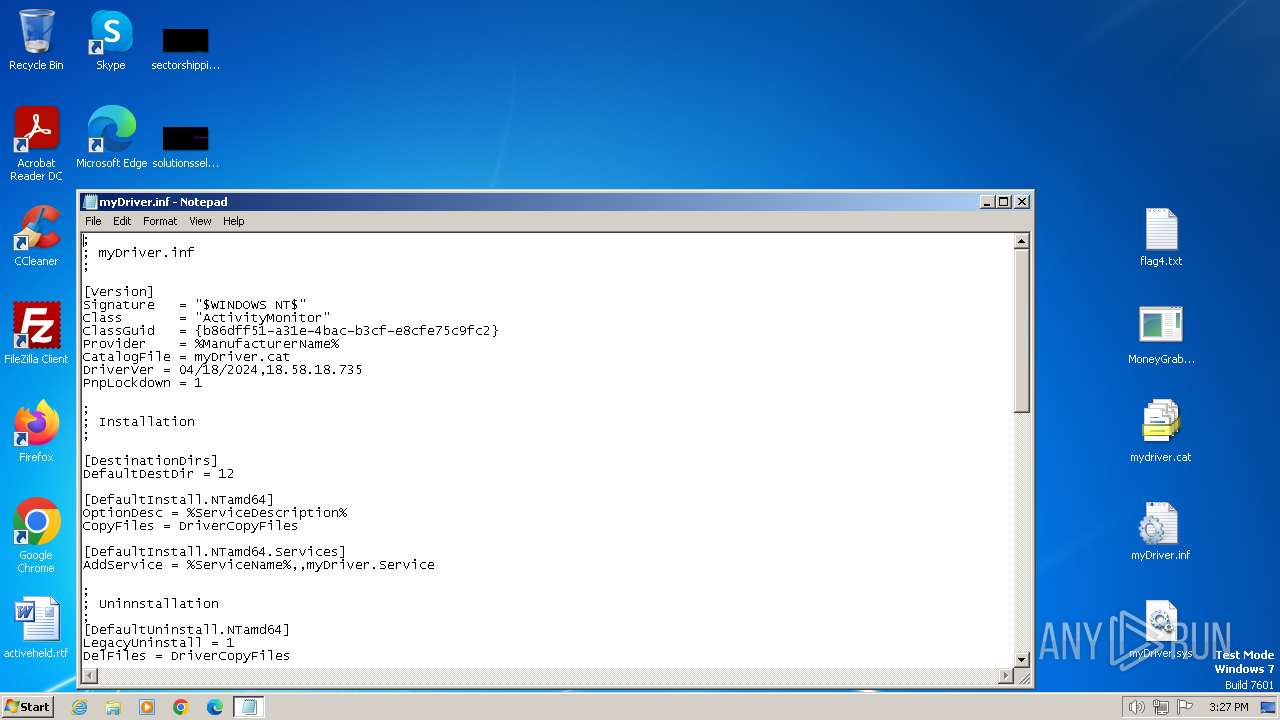The width and height of the screenshot is (1280, 720).
Task: Select the Notepad taskbar button
Action: click(x=249, y=707)
